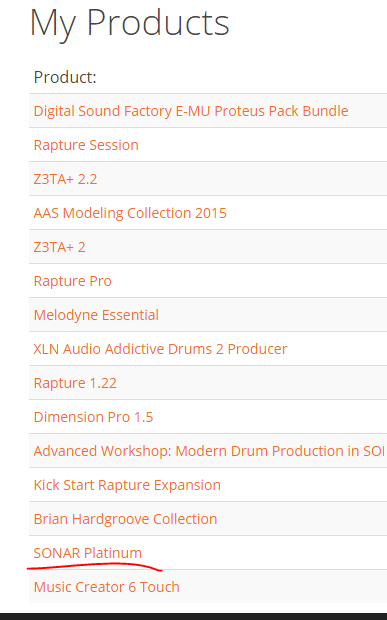This screenshot has height=620, width=387.
Task: Click blank row space beside Melodyne Essential
Action: 273,315
